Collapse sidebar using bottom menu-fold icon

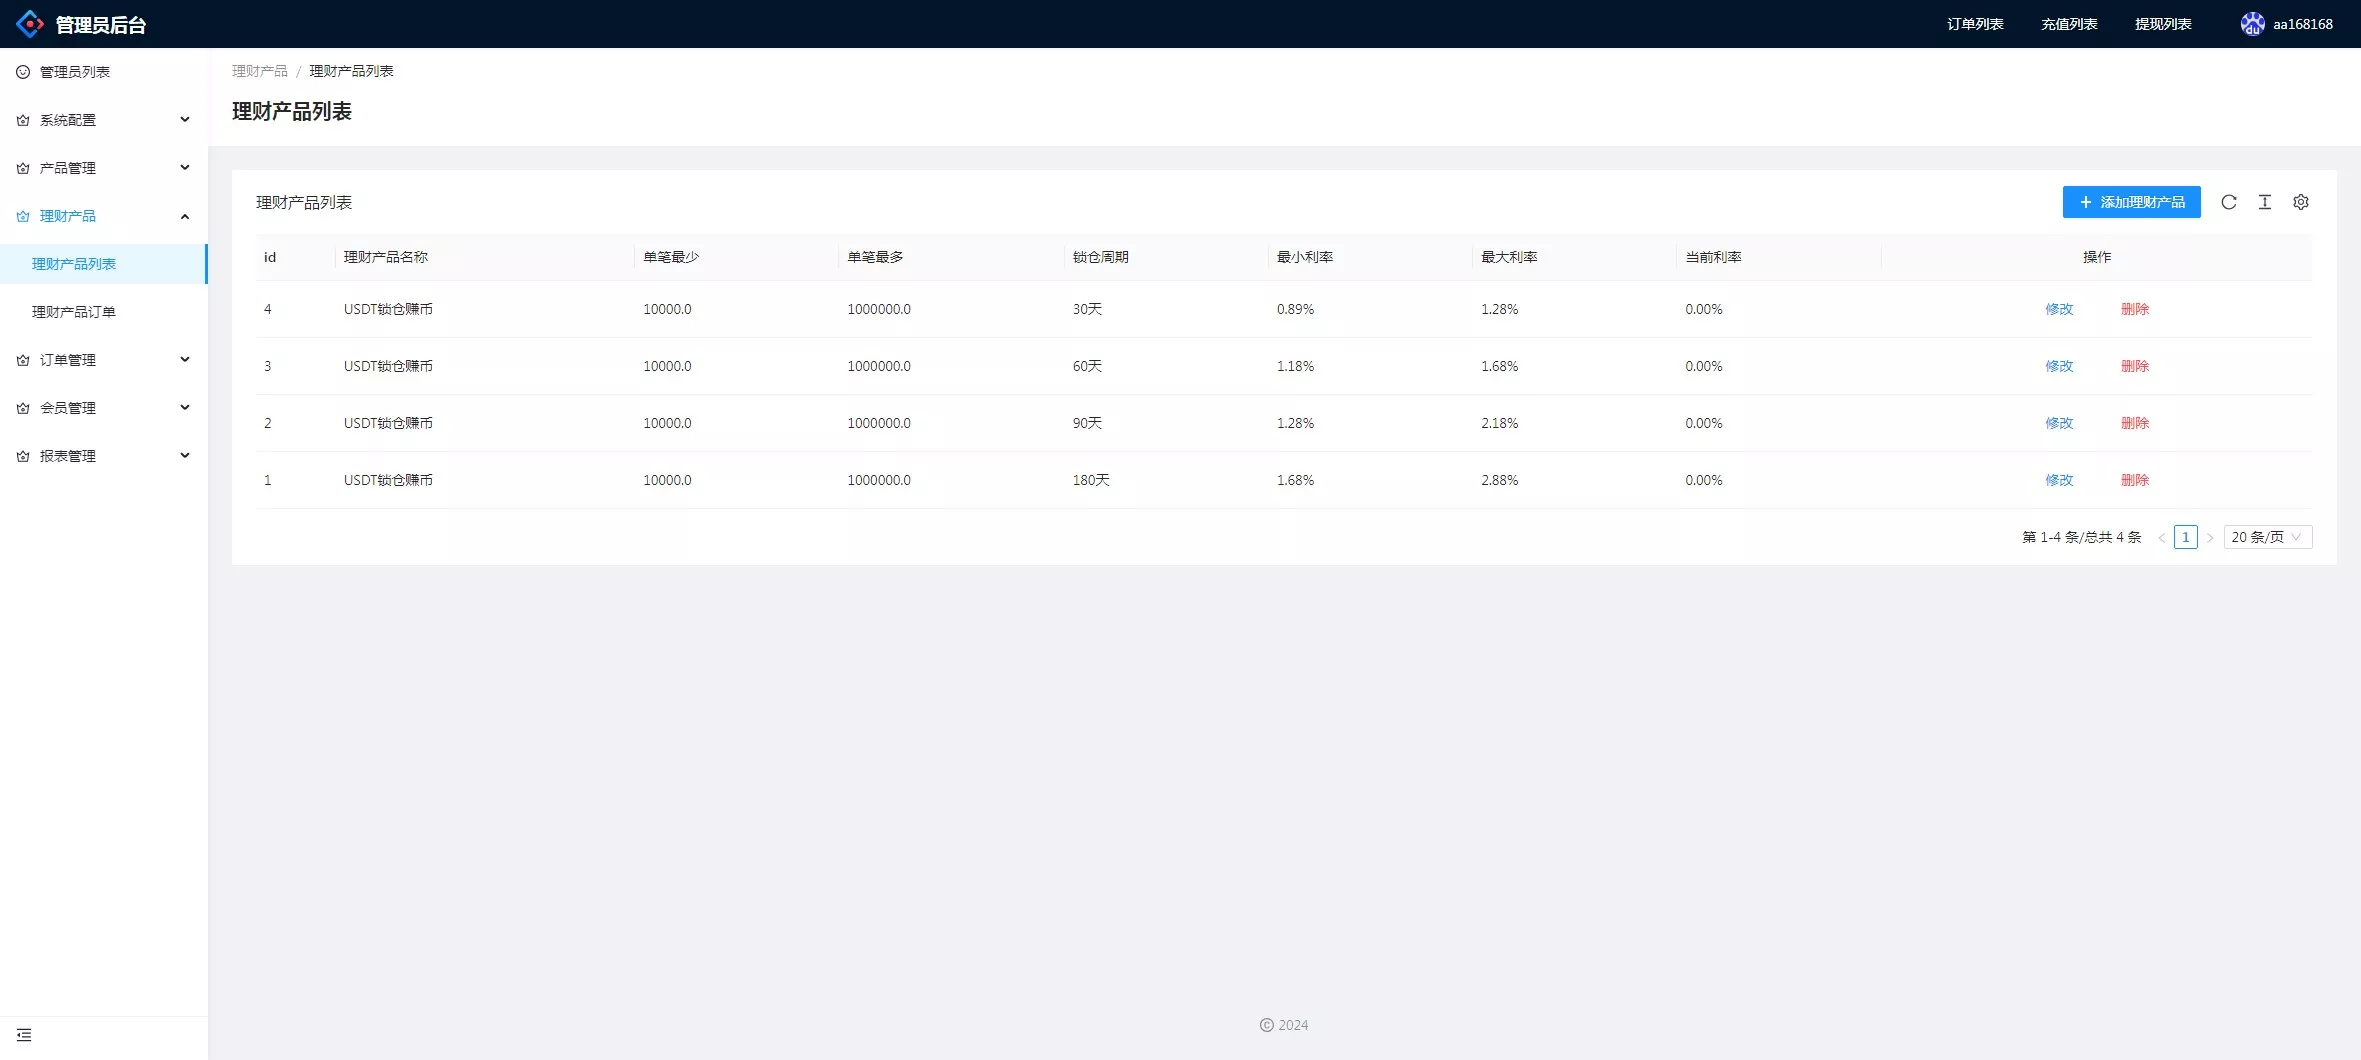[24, 1035]
